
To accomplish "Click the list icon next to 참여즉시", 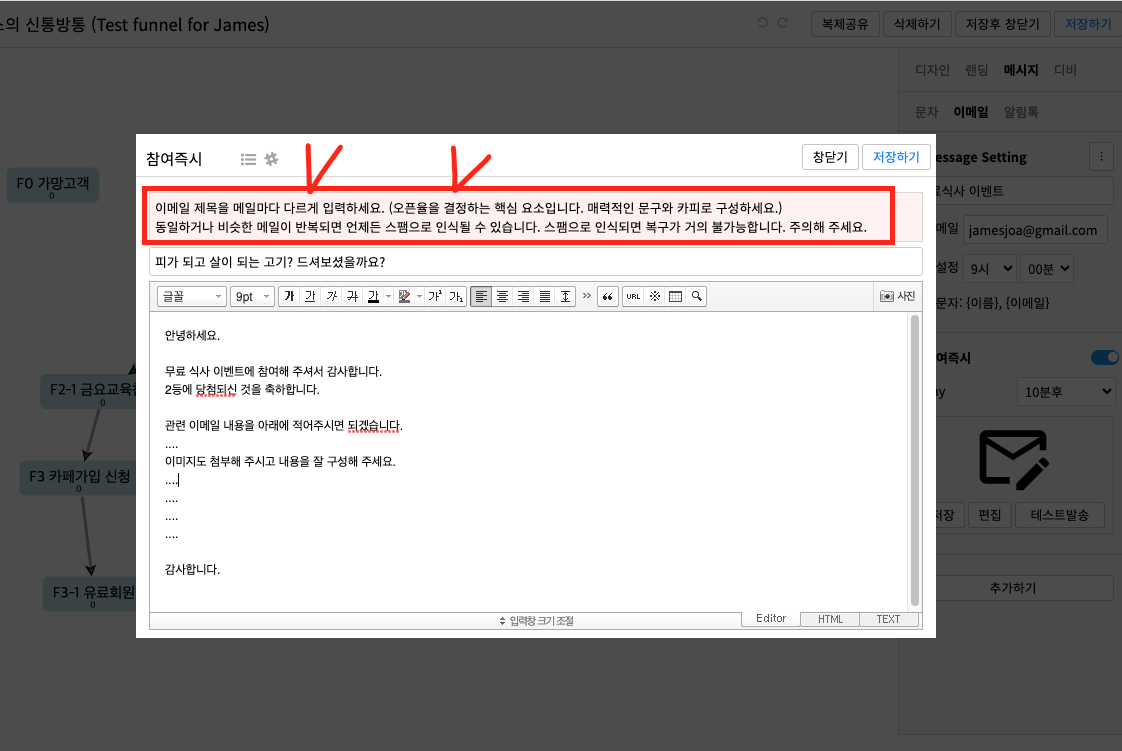I will 248,159.
